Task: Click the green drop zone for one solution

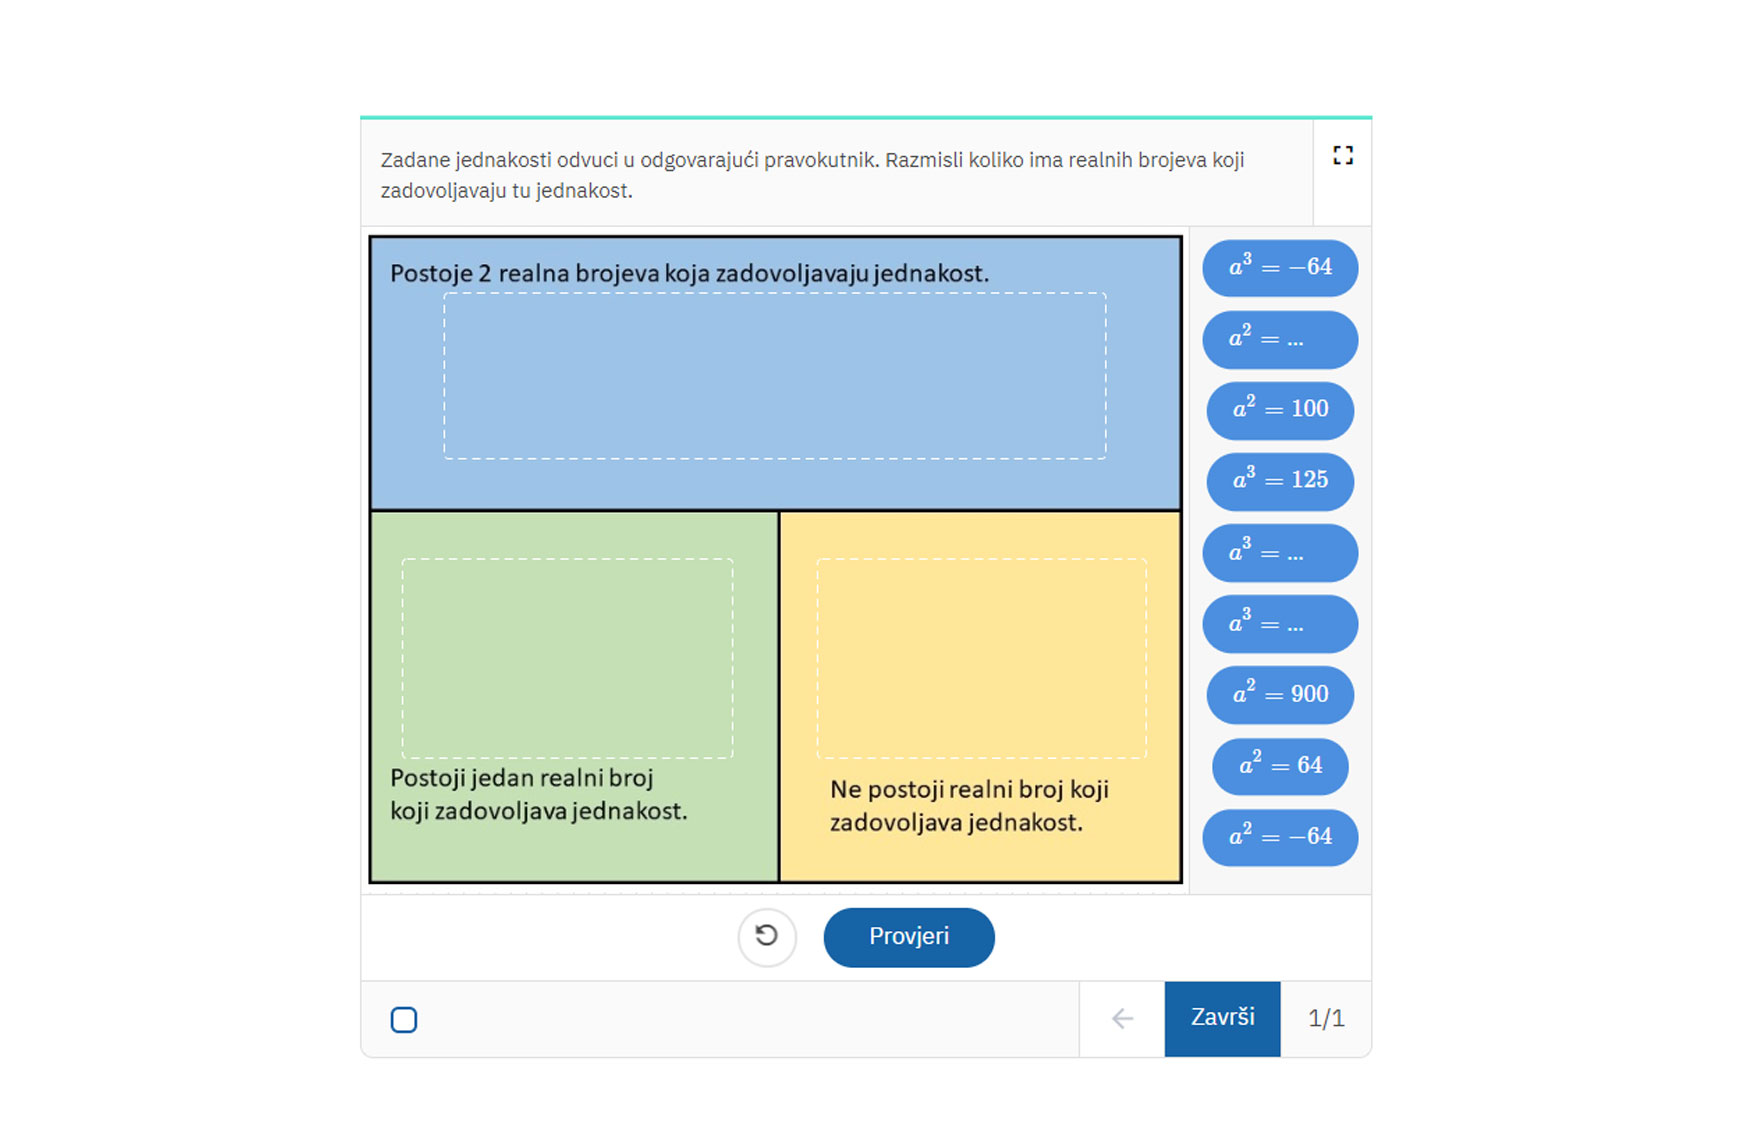Action: pyautogui.click(x=567, y=658)
